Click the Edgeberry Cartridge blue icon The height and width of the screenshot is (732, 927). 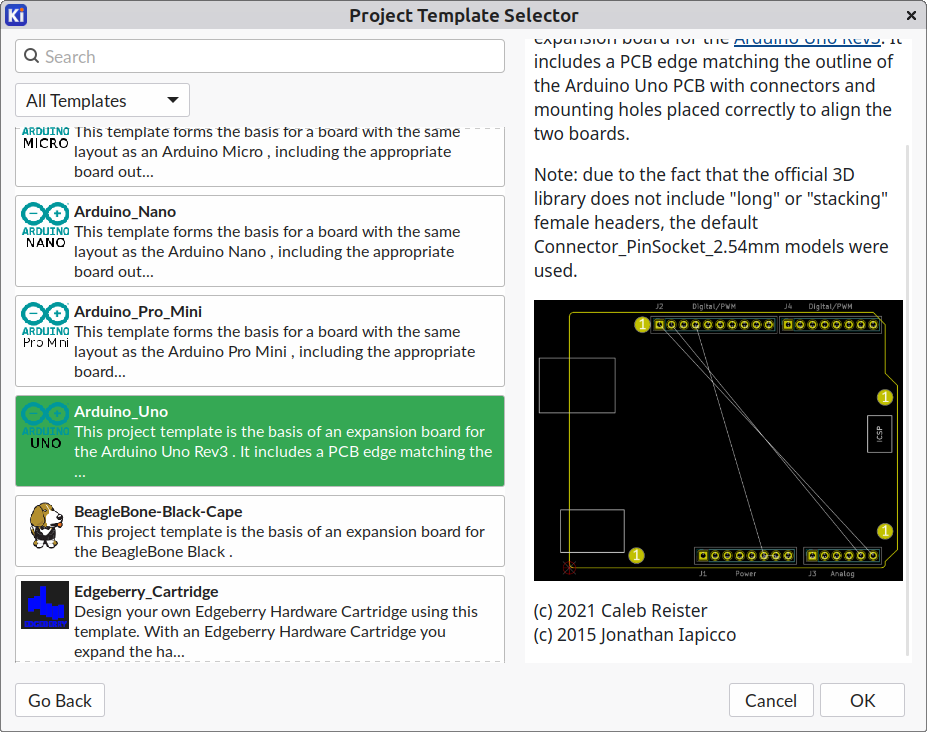click(45, 605)
